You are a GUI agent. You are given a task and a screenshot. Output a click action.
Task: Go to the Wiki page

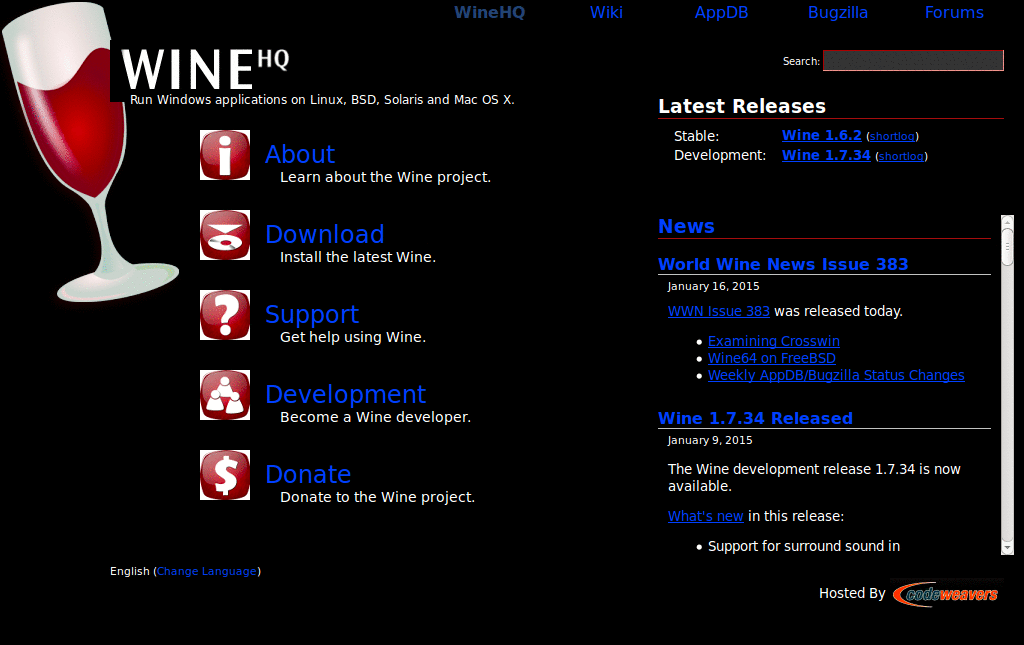[x=606, y=12]
